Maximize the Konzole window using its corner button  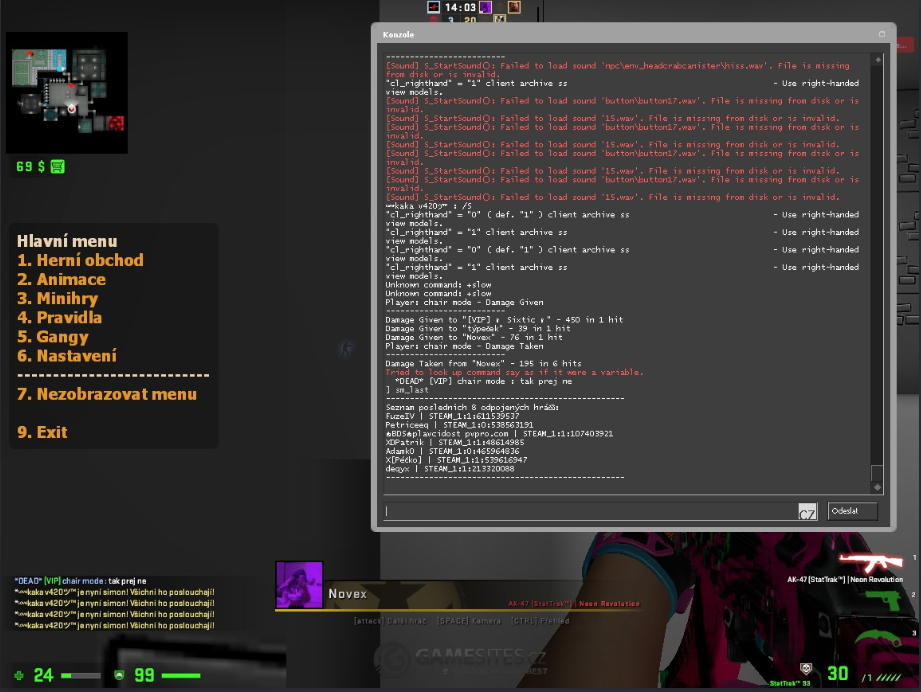click(x=881, y=34)
